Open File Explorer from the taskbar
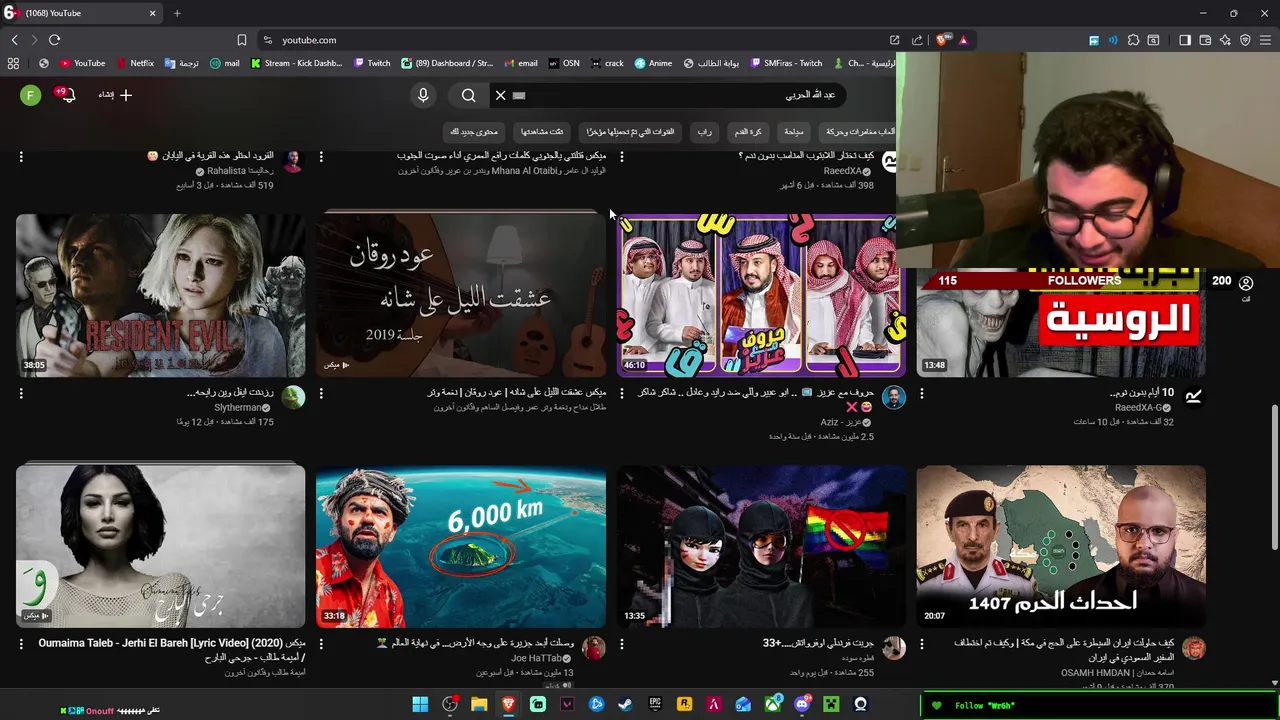Image resolution: width=1280 pixels, height=720 pixels. pyautogui.click(x=479, y=705)
